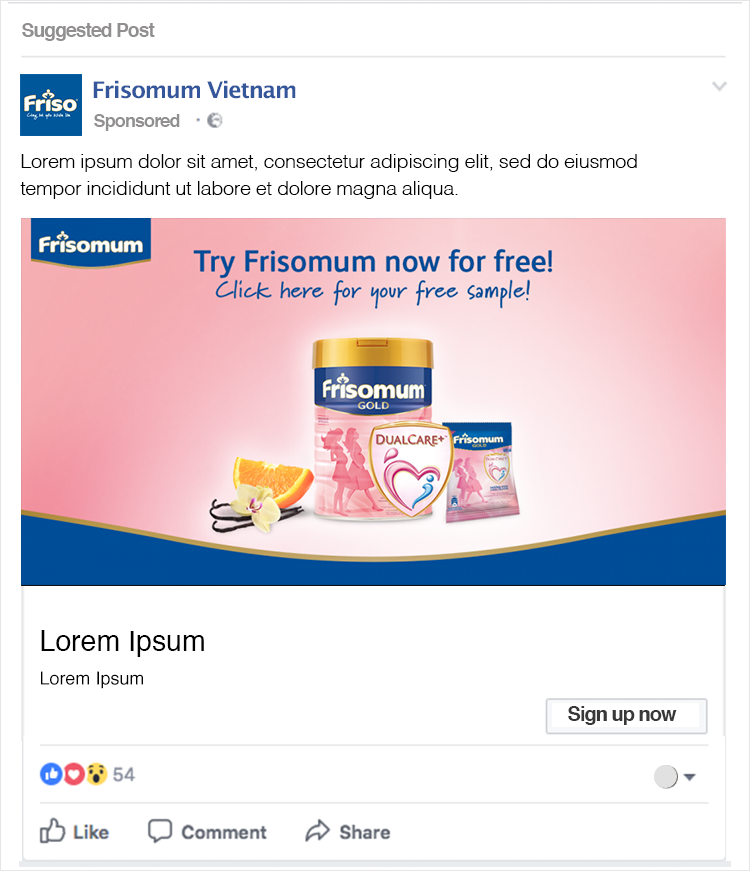
Task: Click the grey circle profile avatar
Action: click(666, 777)
